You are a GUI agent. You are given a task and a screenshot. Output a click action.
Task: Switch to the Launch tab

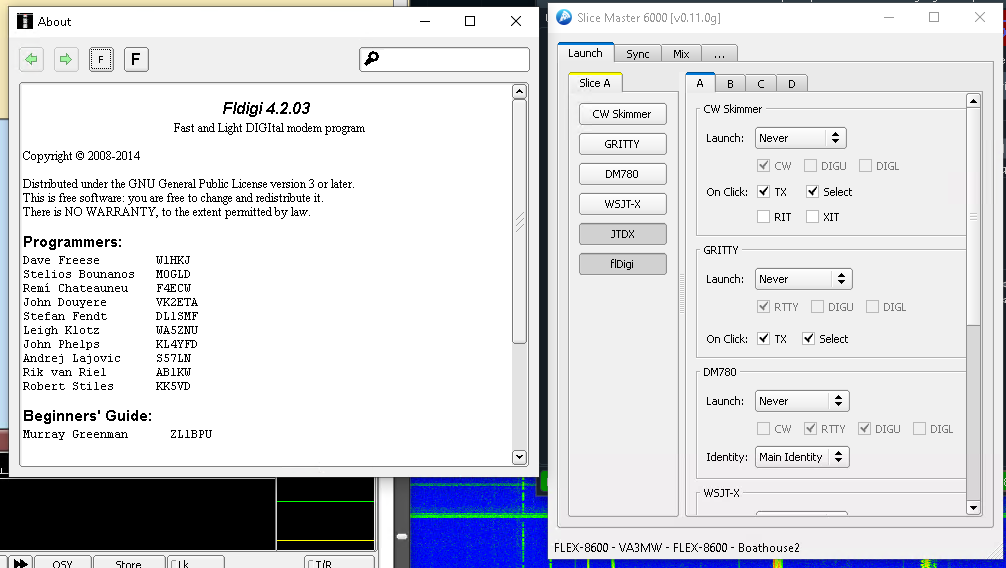(585, 53)
